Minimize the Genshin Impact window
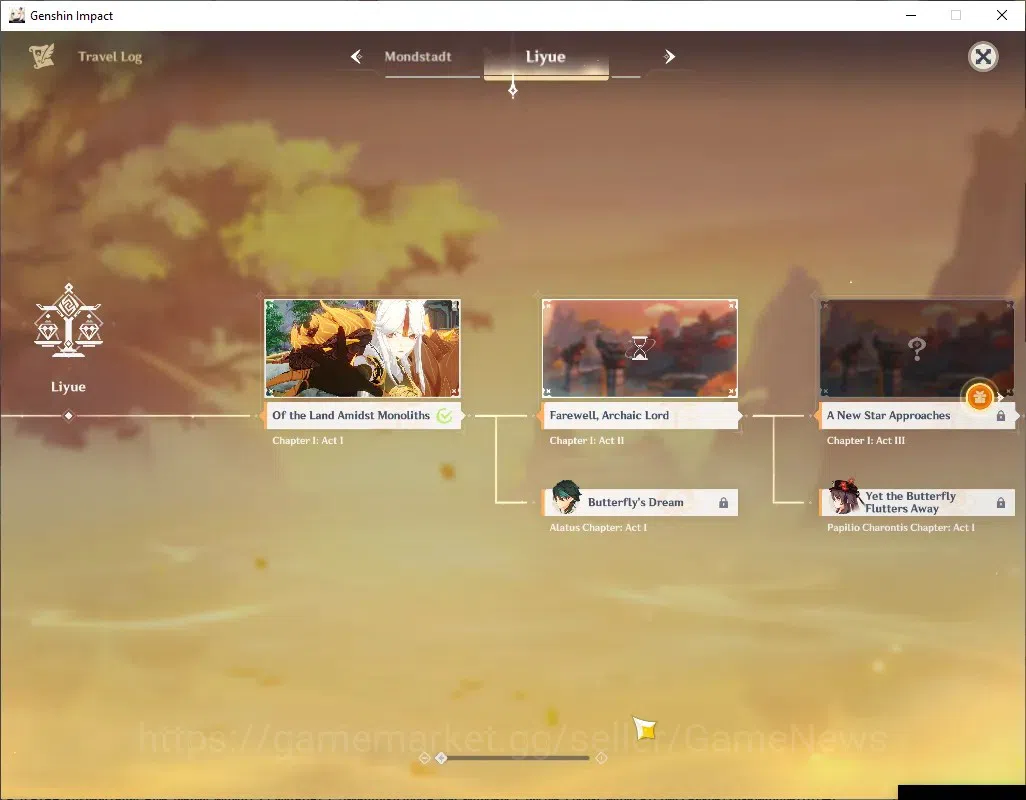This screenshot has height=800, width=1026. (x=910, y=15)
